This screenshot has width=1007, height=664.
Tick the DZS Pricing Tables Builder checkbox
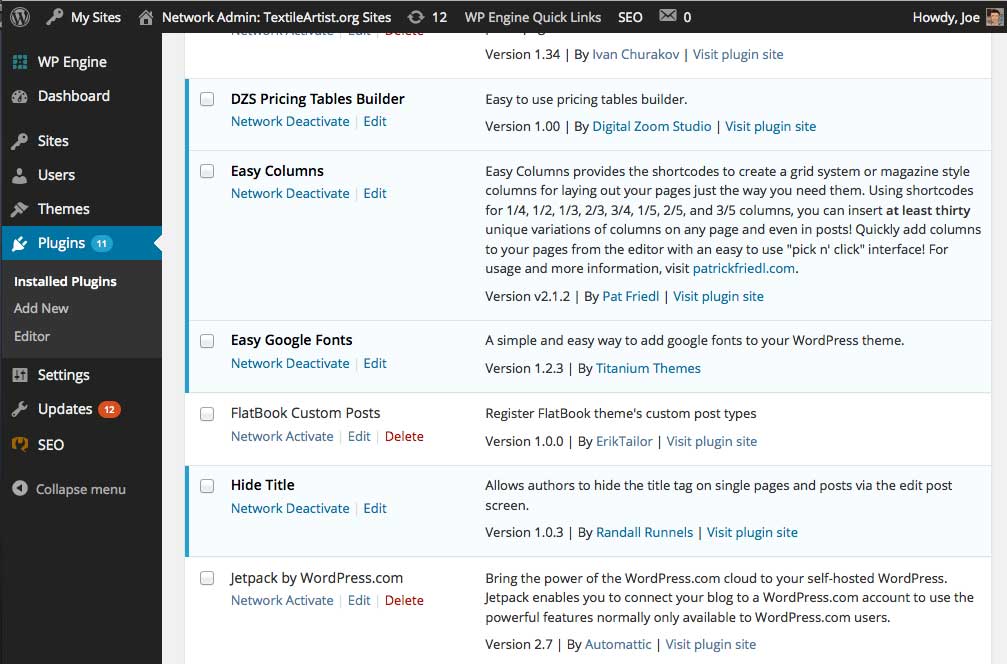(x=207, y=99)
